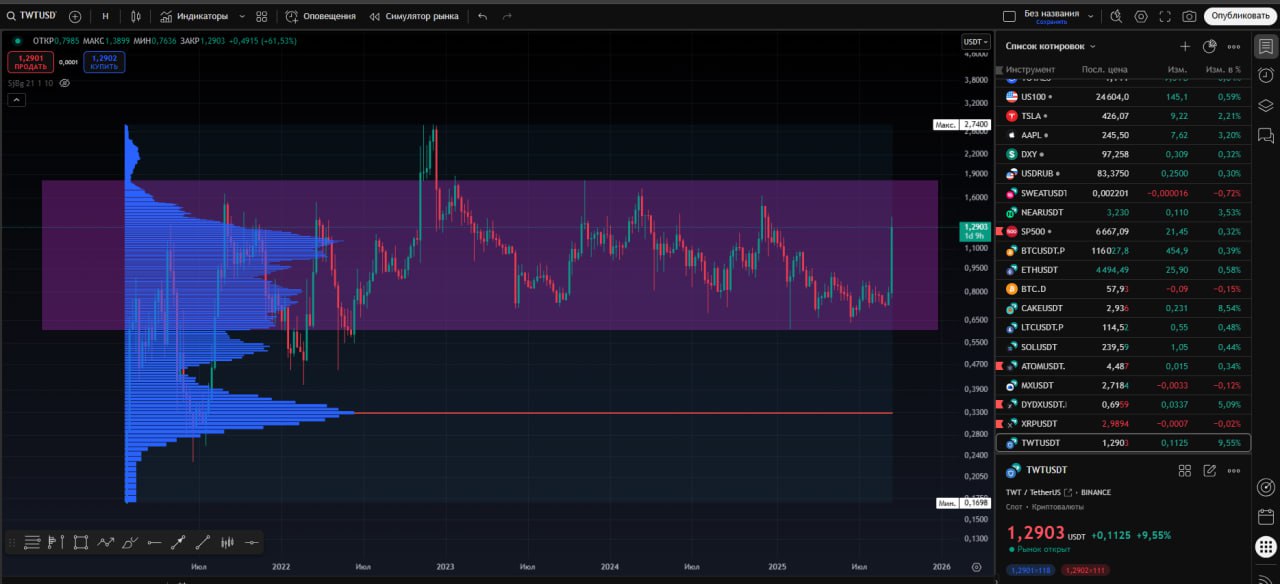The width and height of the screenshot is (1280, 584).
Task: Open the Object tree layers sidebar icon
Action: (x=1266, y=106)
